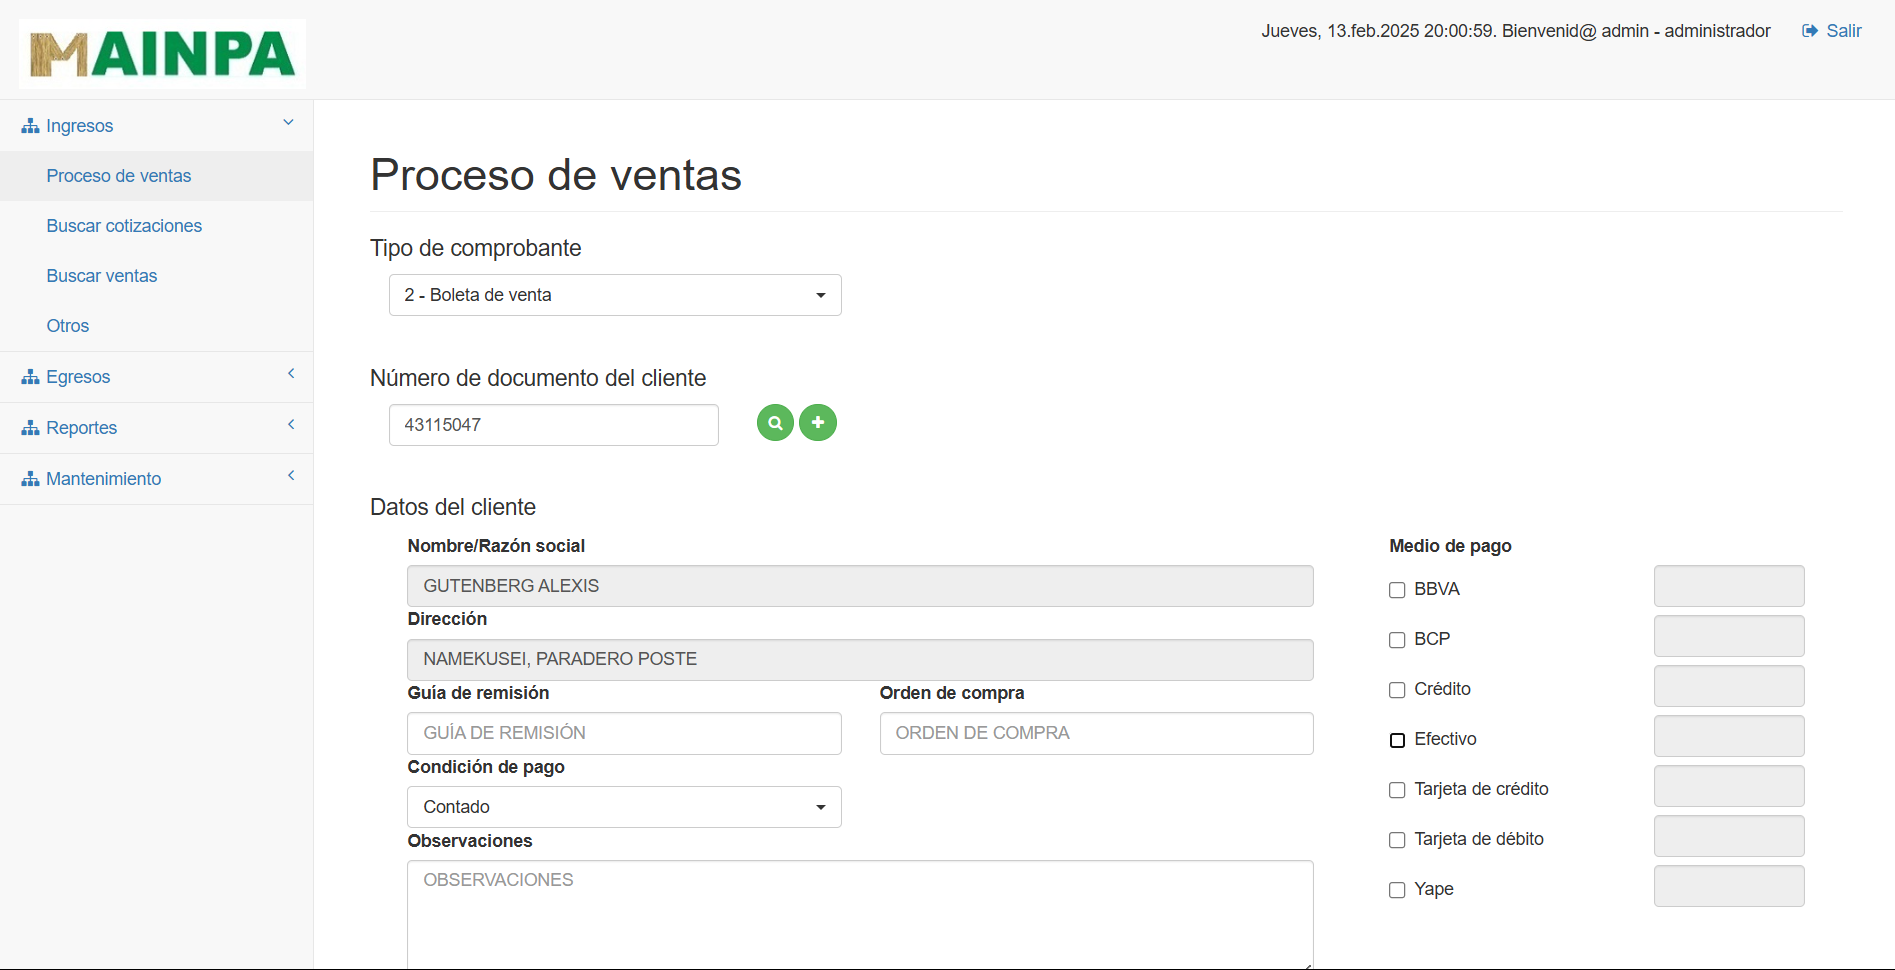Open the Tipo de comprobante dropdown
The width and height of the screenshot is (1895, 970).
click(614, 295)
